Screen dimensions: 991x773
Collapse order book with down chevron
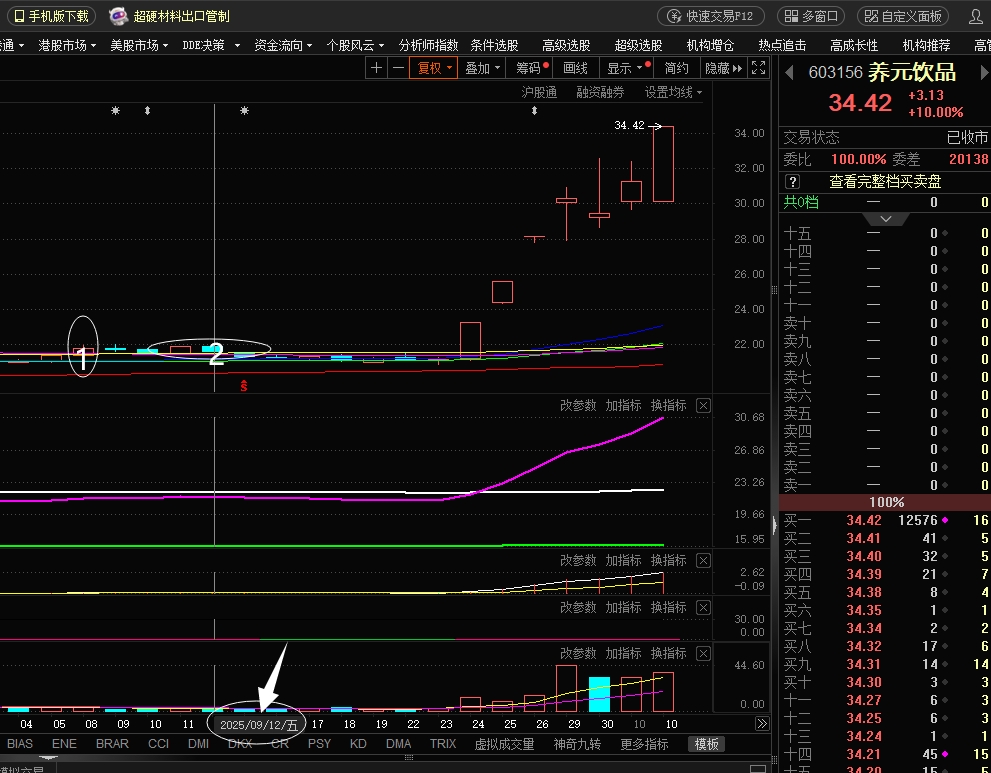[x=885, y=219]
